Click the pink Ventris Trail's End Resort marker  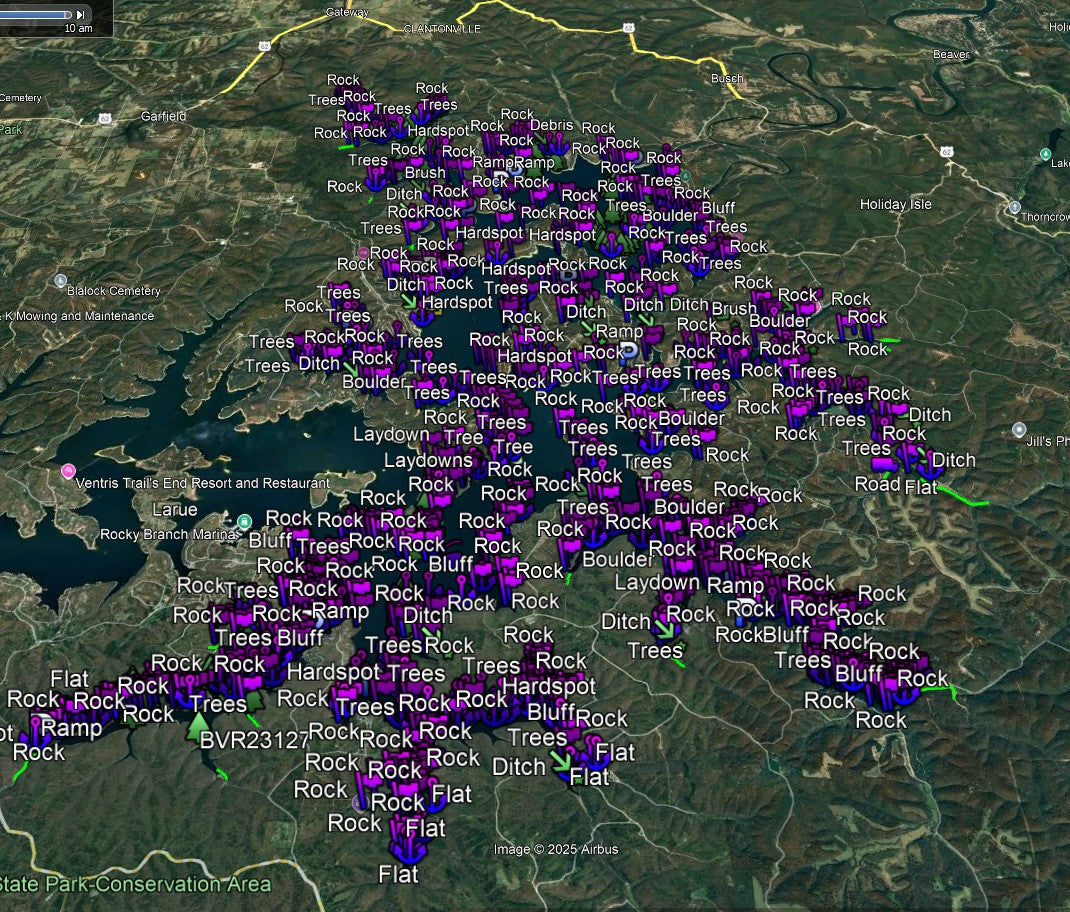68,471
